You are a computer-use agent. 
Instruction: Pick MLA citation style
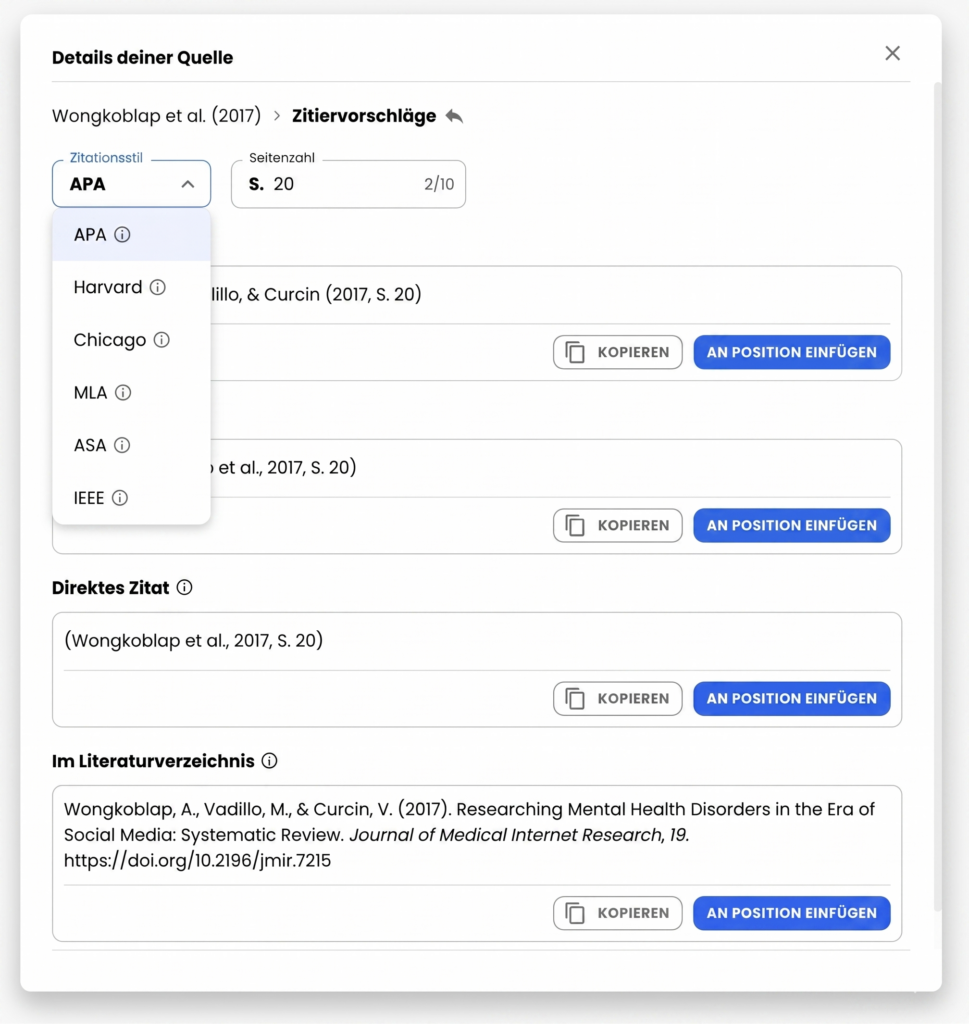point(131,392)
